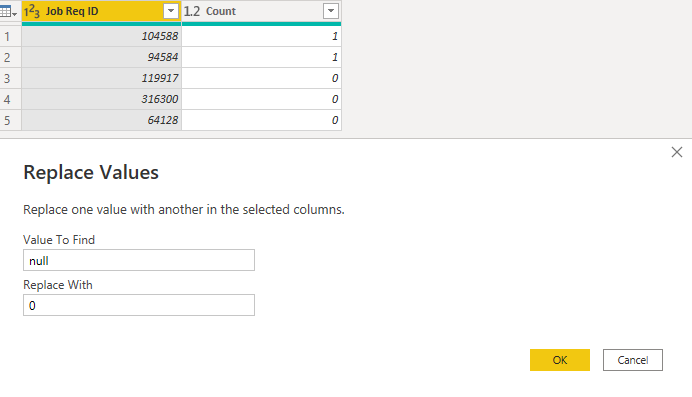Select the cell with 64128
The height and width of the screenshot is (397, 692).
coord(102,120)
